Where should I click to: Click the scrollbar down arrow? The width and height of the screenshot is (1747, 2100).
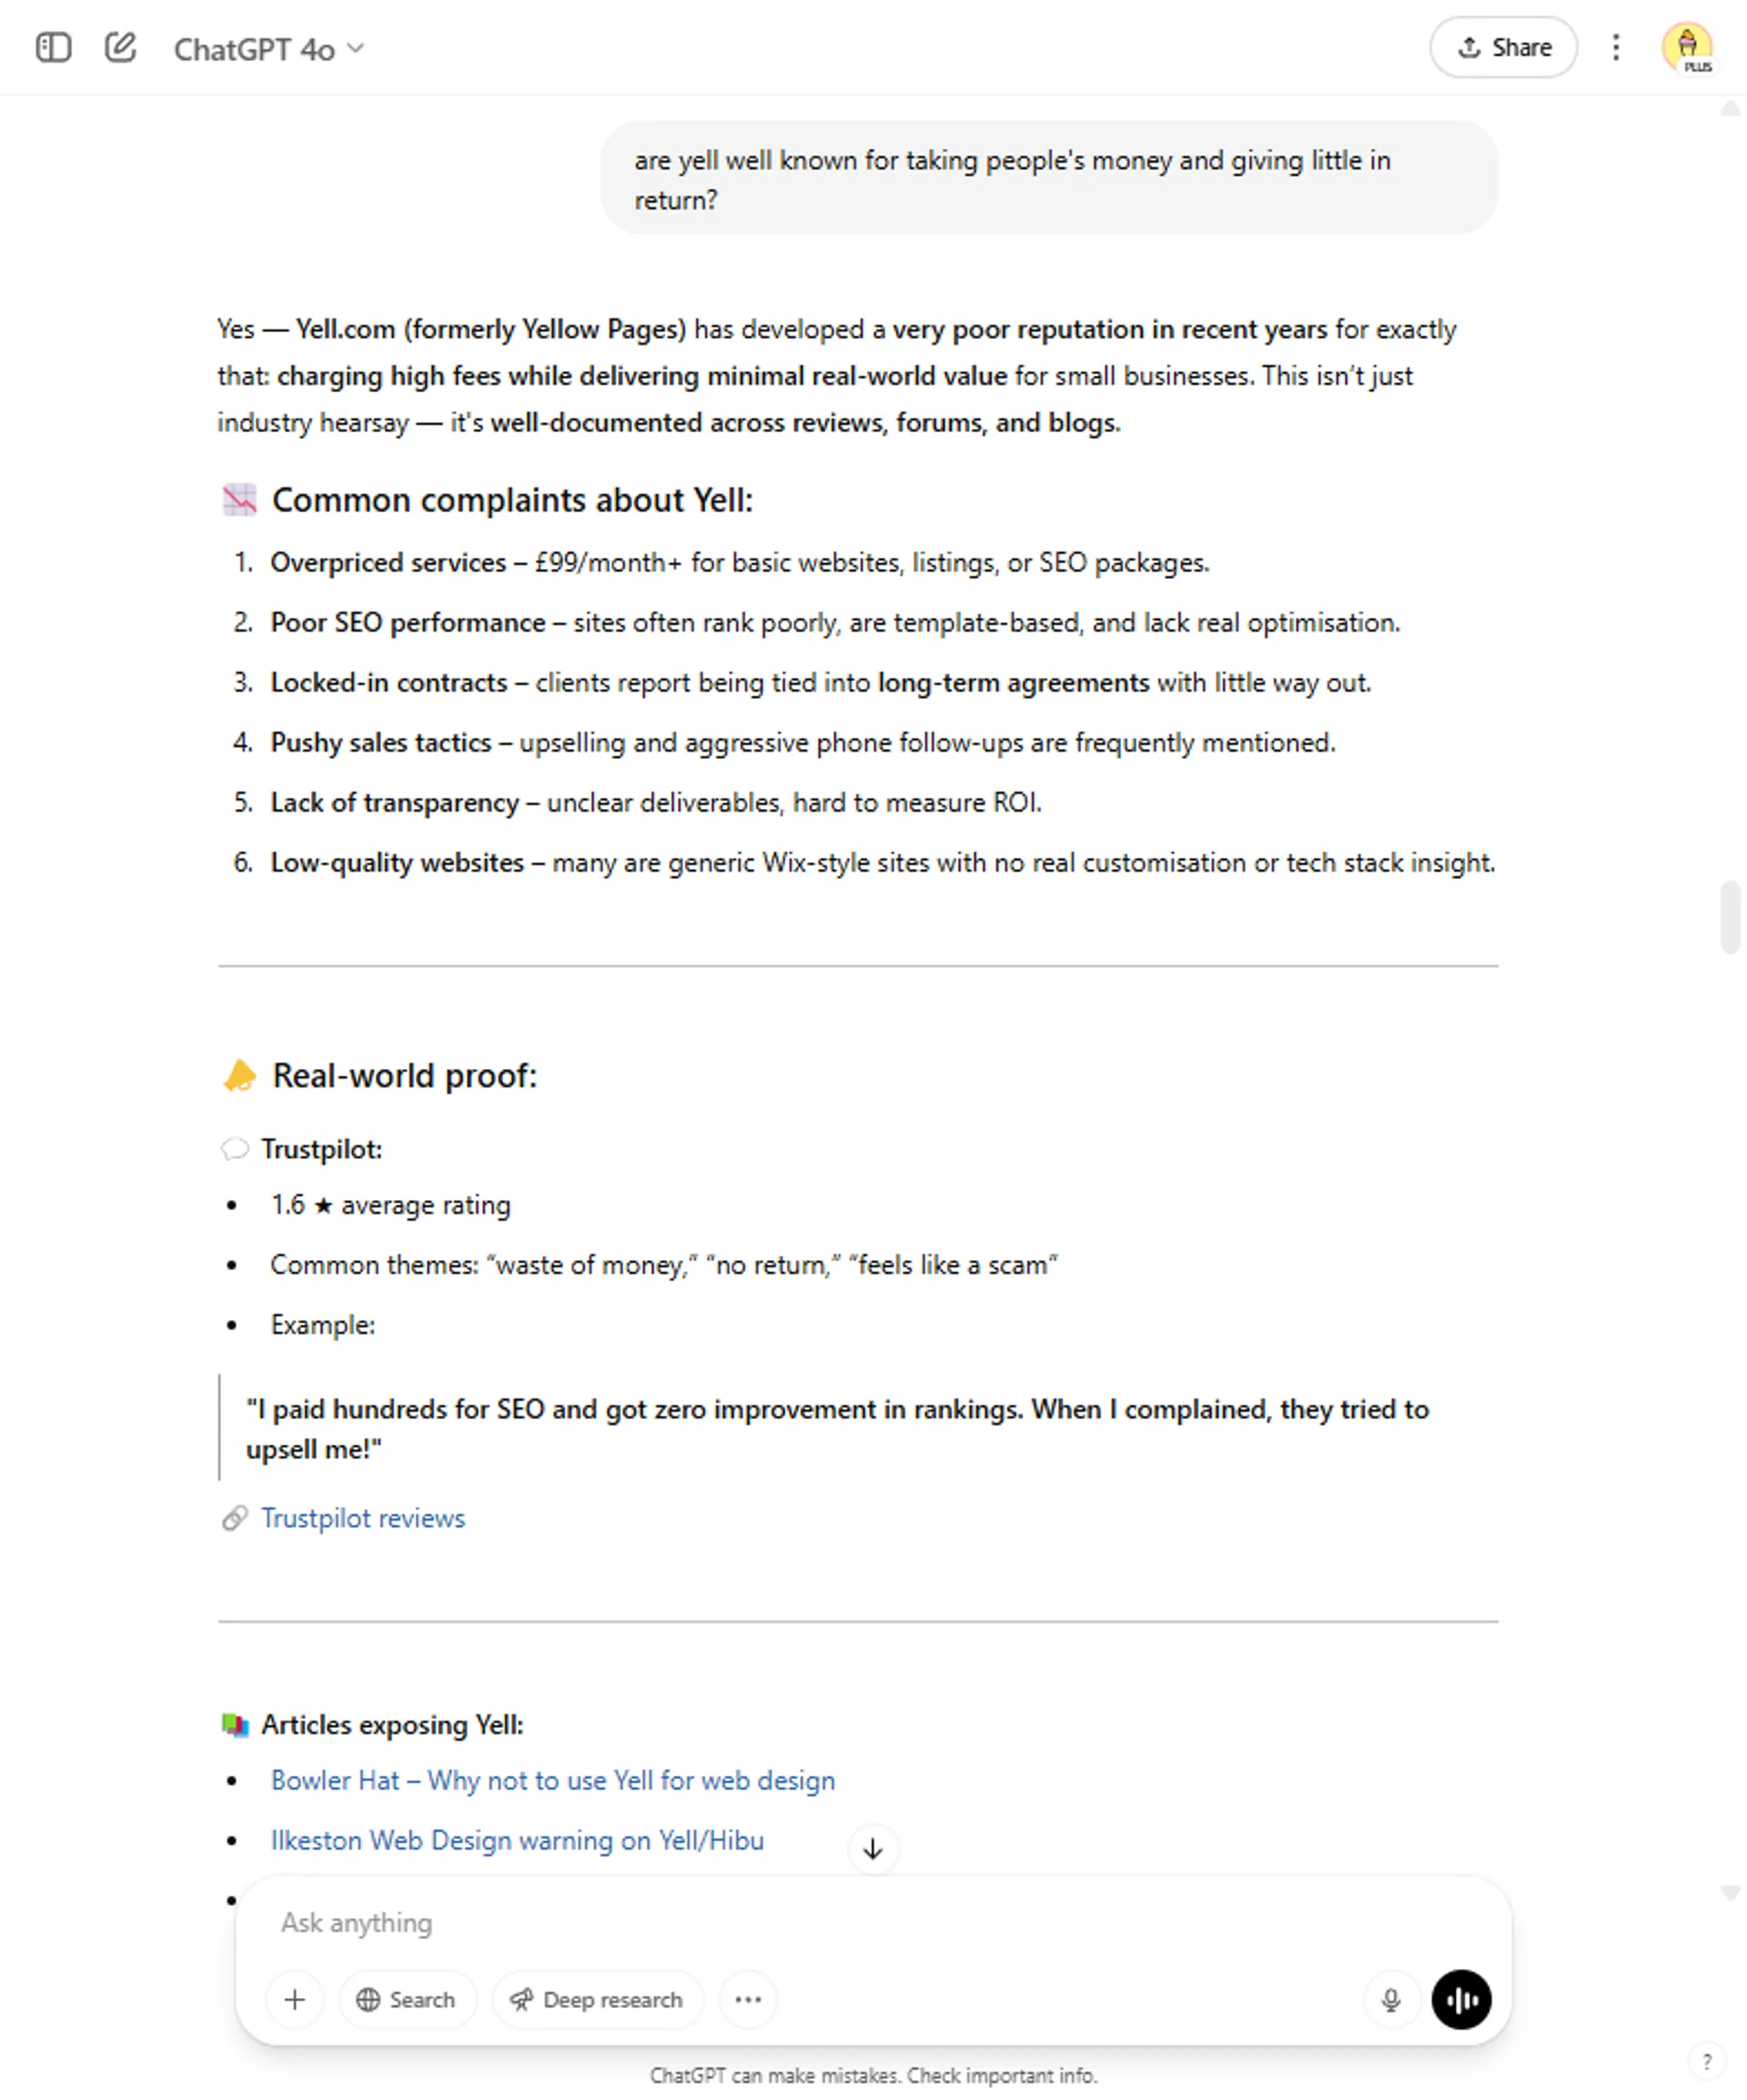pos(1730,1892)
